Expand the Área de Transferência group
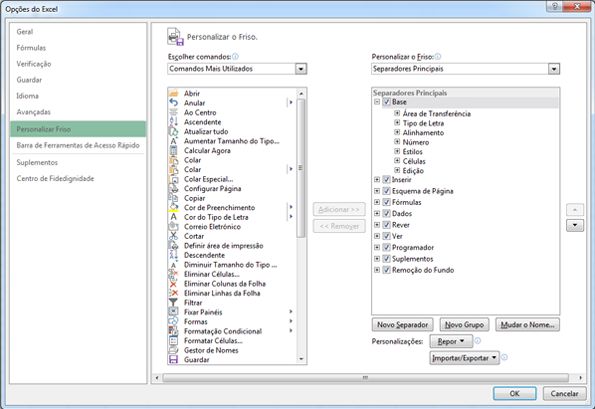 (397, 113)
